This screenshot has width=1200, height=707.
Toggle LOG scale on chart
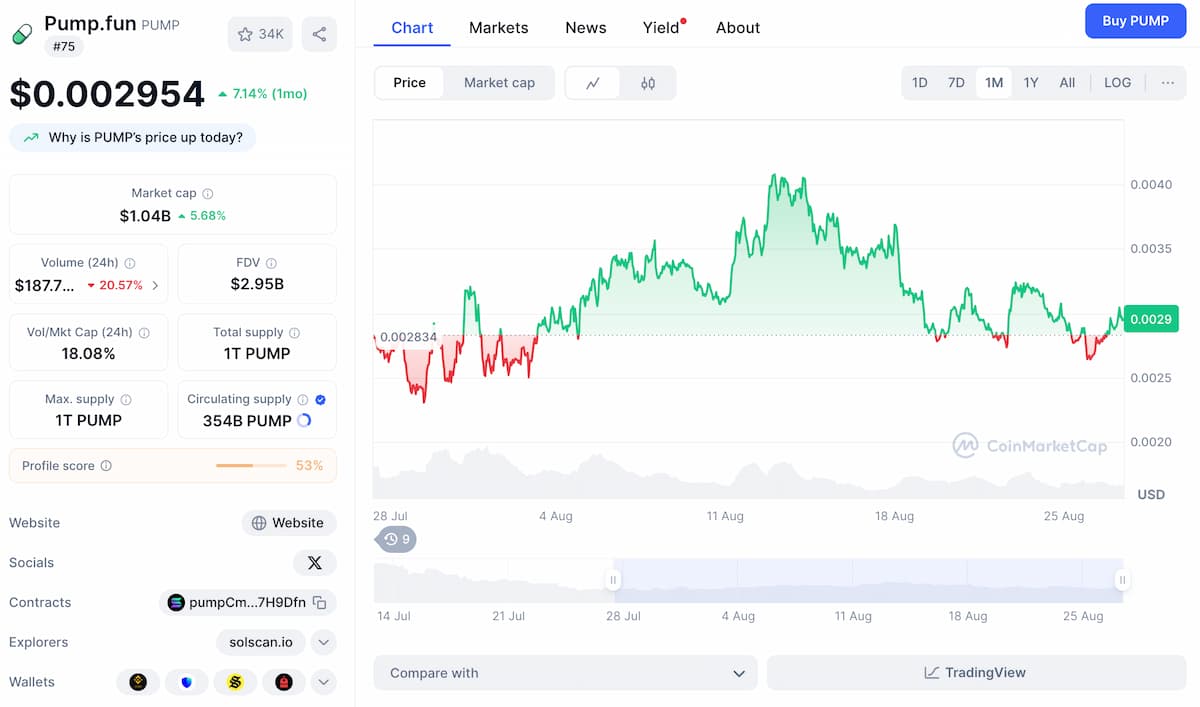pos(1117,83)
